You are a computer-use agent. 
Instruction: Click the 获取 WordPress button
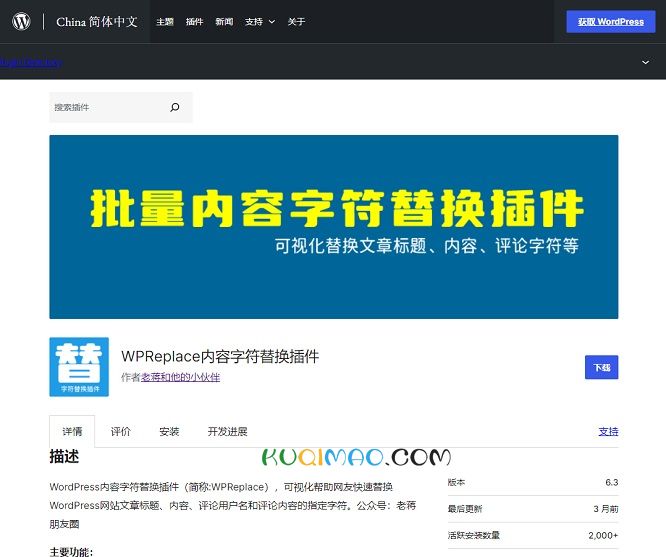[x=611, y=22]
